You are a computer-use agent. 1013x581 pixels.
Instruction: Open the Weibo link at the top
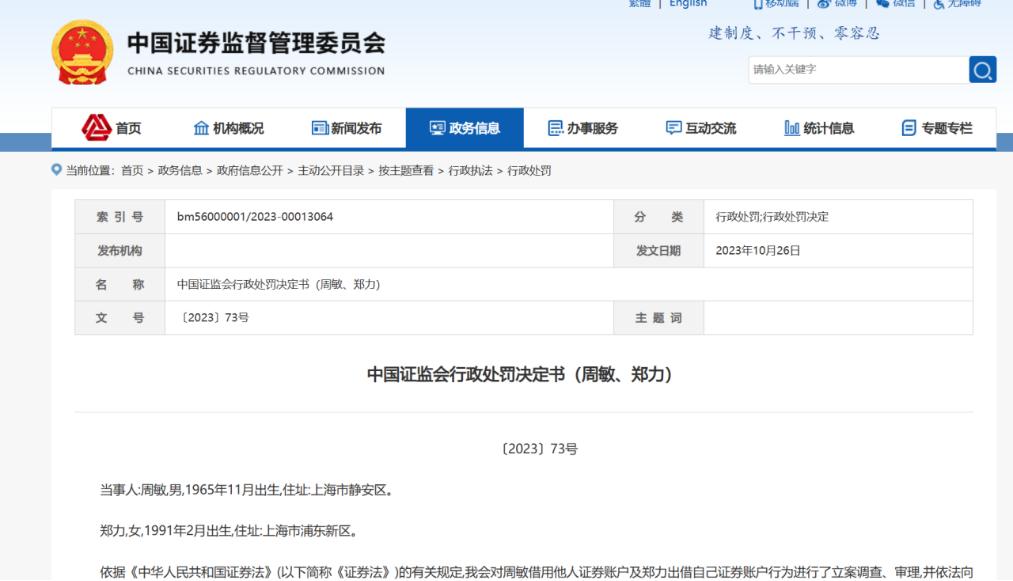[x=837, y=3]
